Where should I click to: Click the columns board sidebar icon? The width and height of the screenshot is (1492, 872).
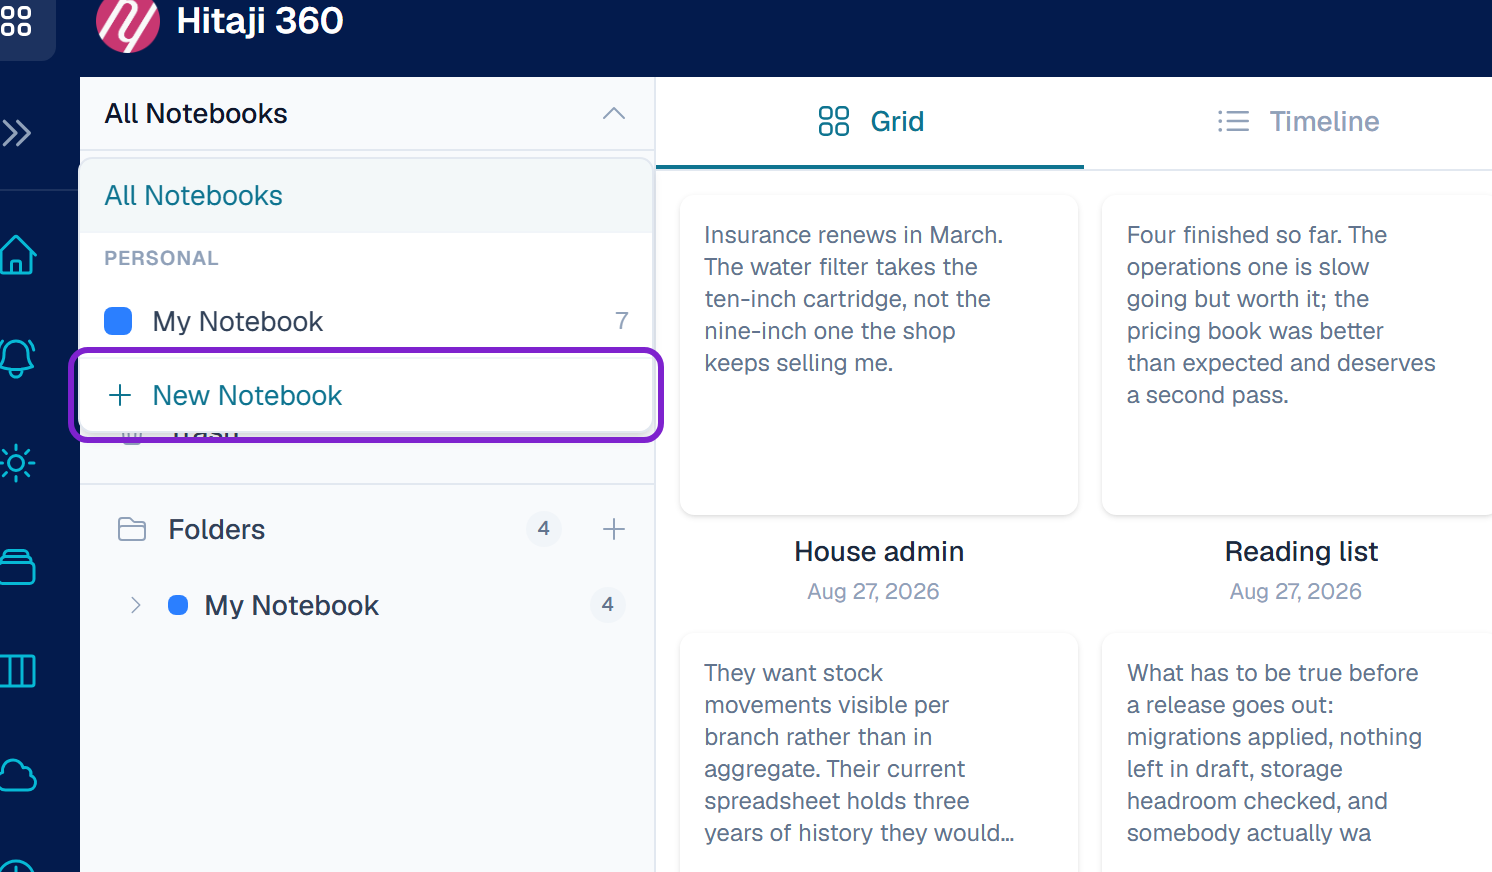coord(18,670)
